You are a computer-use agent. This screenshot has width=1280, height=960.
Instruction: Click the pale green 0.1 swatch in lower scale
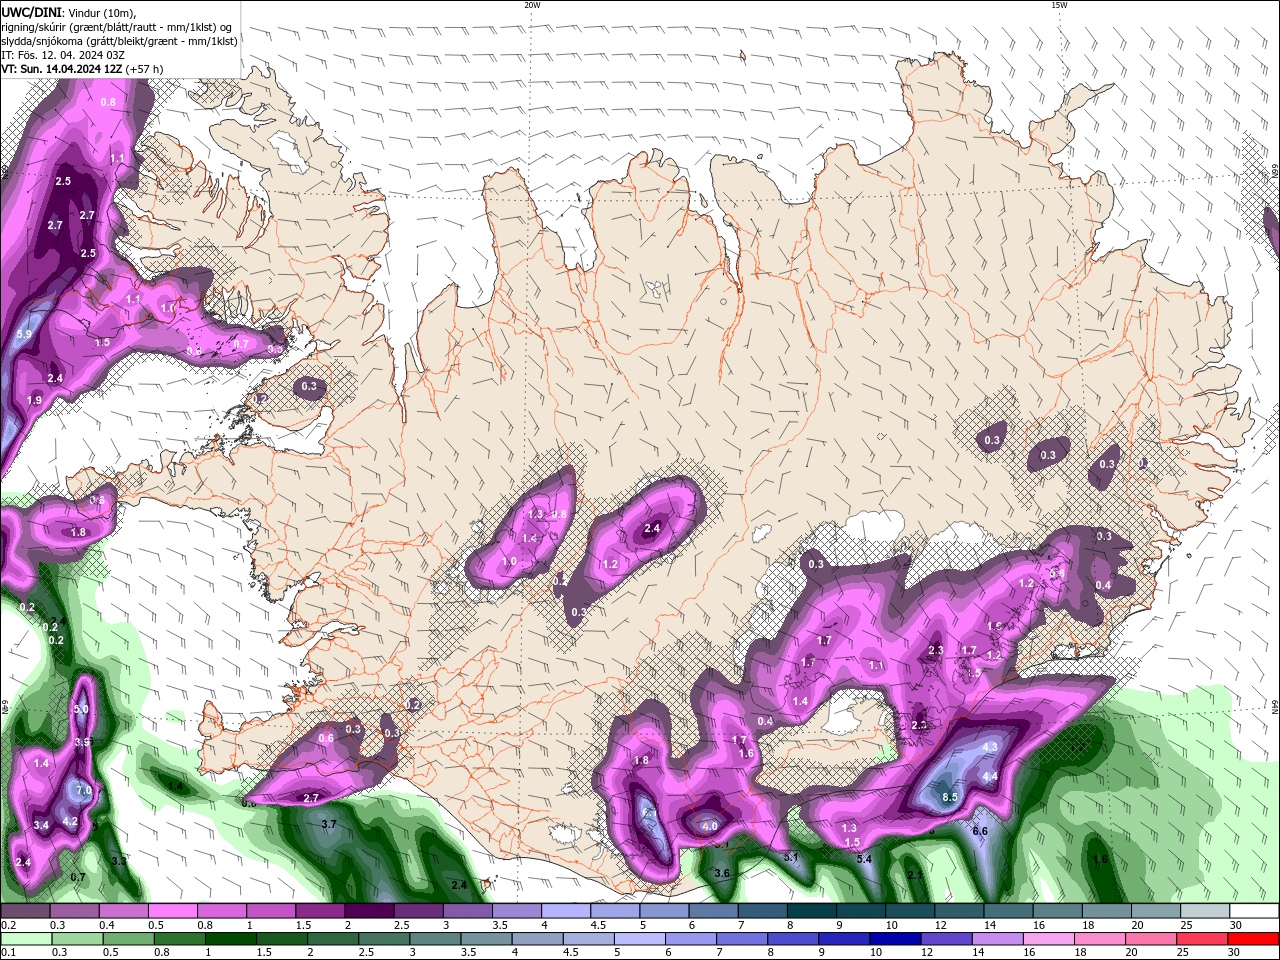[26, 938]
